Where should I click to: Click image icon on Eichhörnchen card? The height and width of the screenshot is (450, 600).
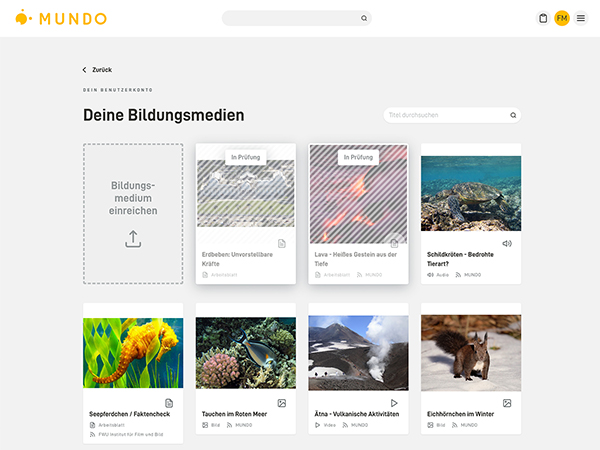(x=507, y=403)
